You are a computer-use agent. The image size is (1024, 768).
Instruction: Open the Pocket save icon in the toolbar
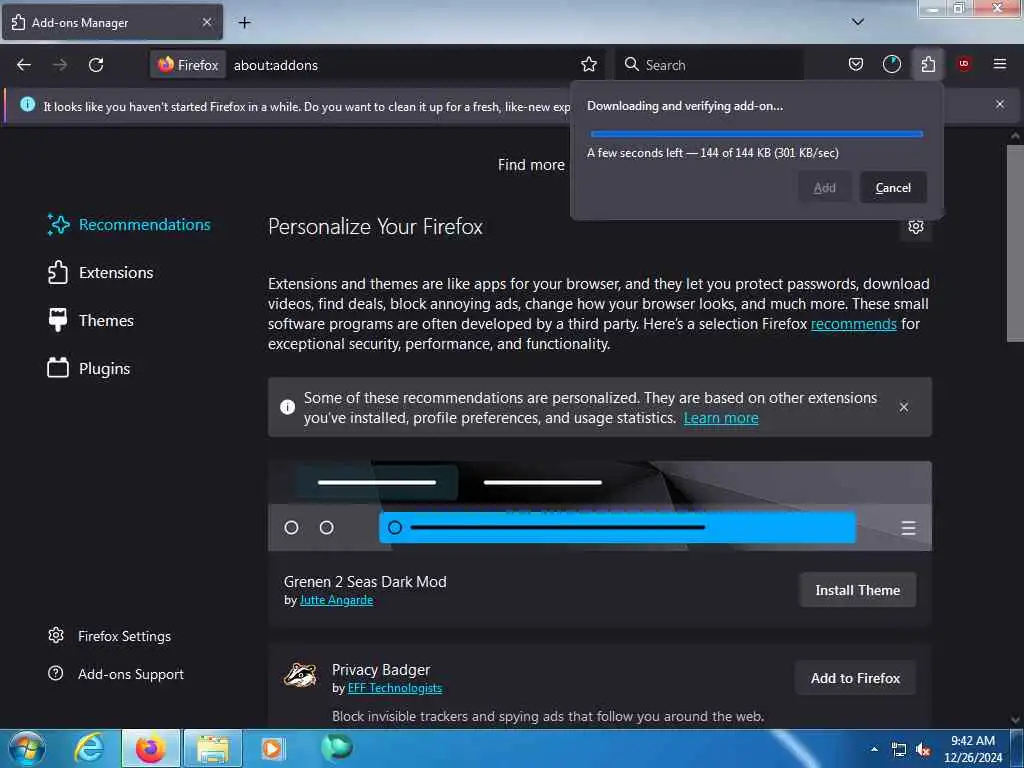click(x=856, y=65)
